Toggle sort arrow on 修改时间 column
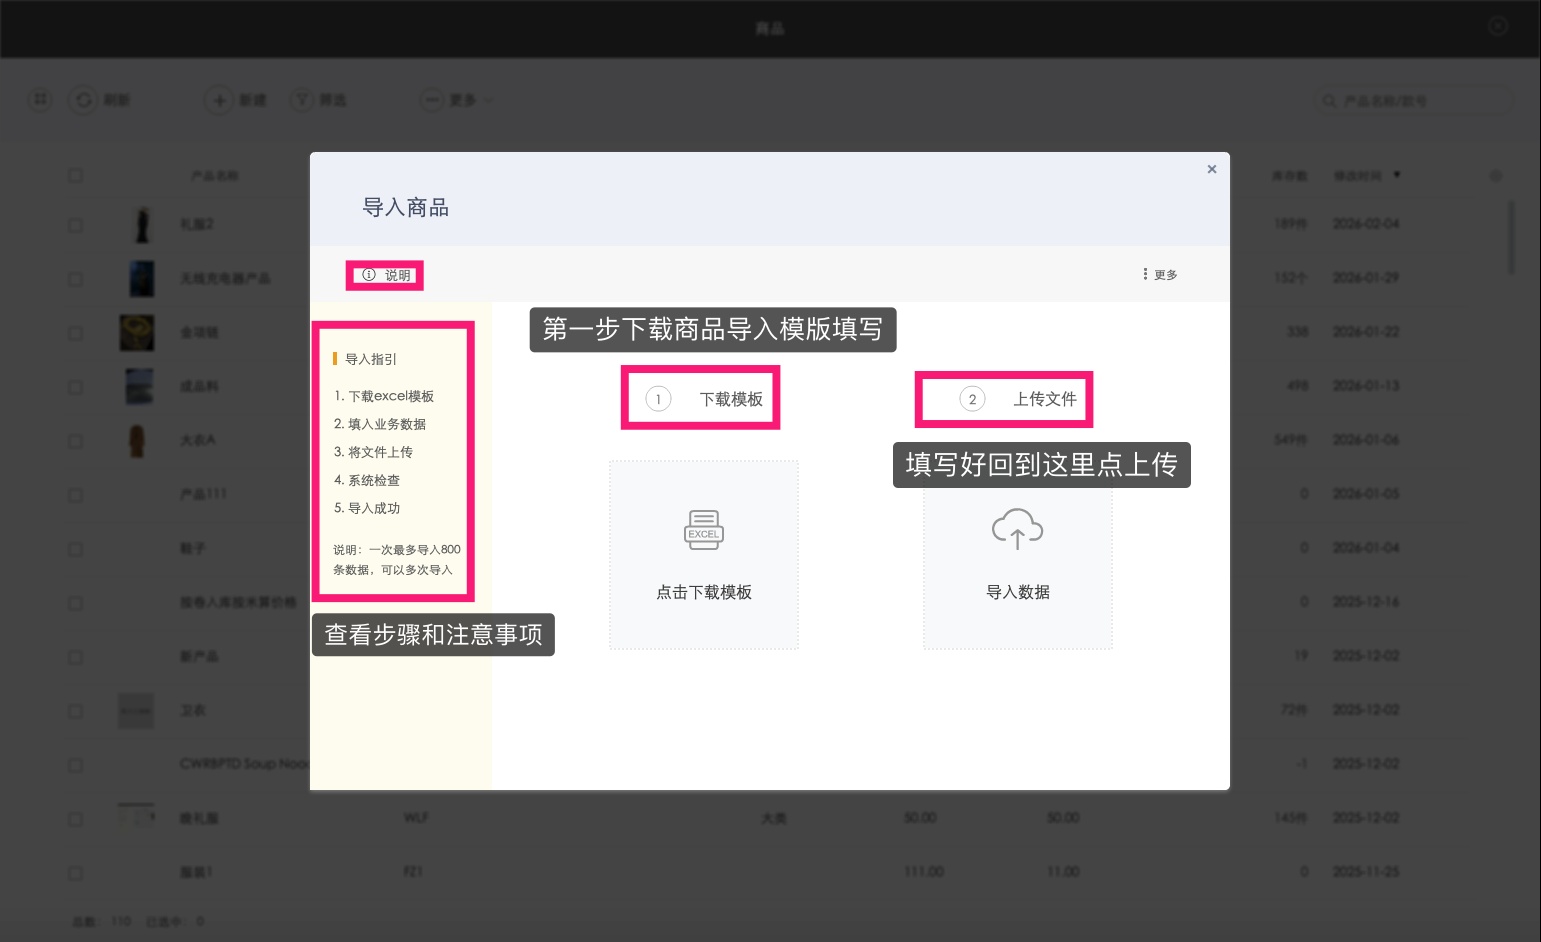The image size is (1541, 942). [1397, 175]
